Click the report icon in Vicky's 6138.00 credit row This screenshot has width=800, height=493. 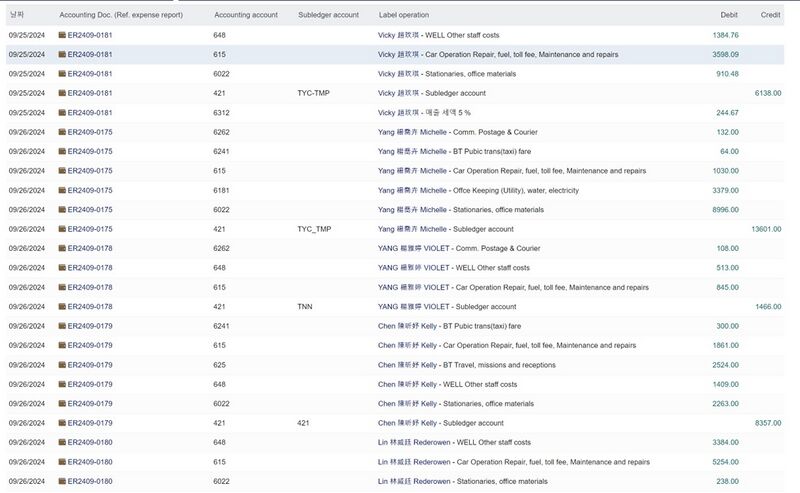62,93
